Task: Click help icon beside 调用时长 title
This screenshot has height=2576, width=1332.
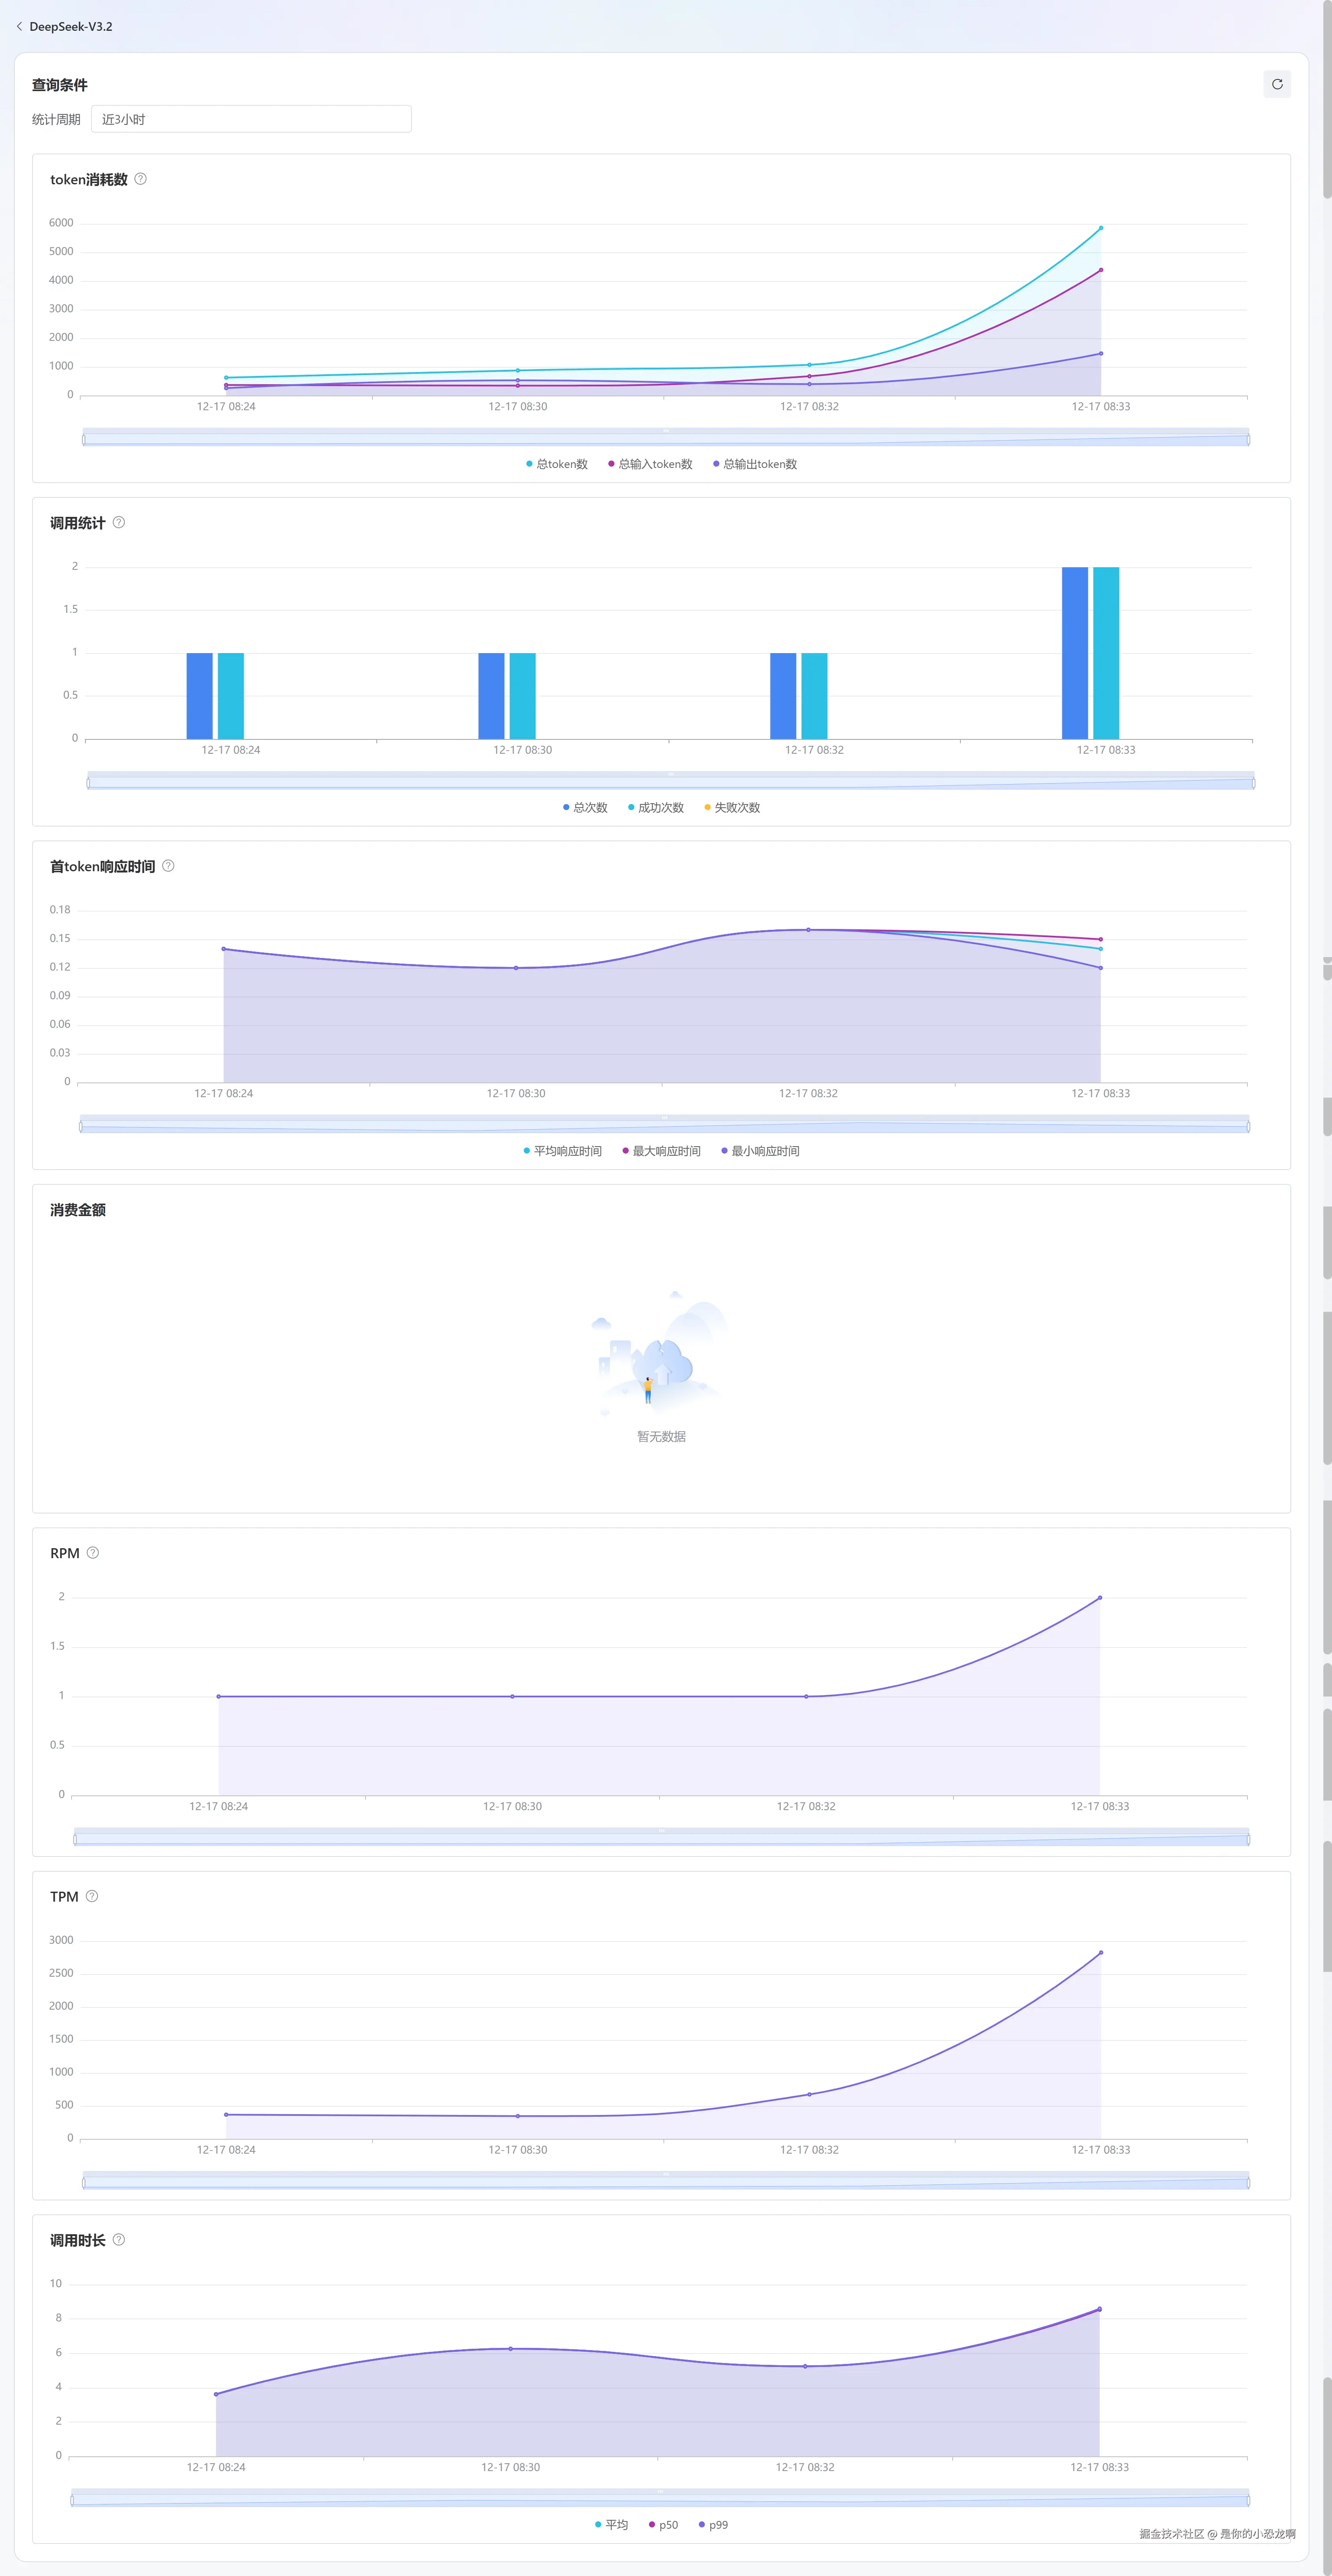Action: (119, 2239)
